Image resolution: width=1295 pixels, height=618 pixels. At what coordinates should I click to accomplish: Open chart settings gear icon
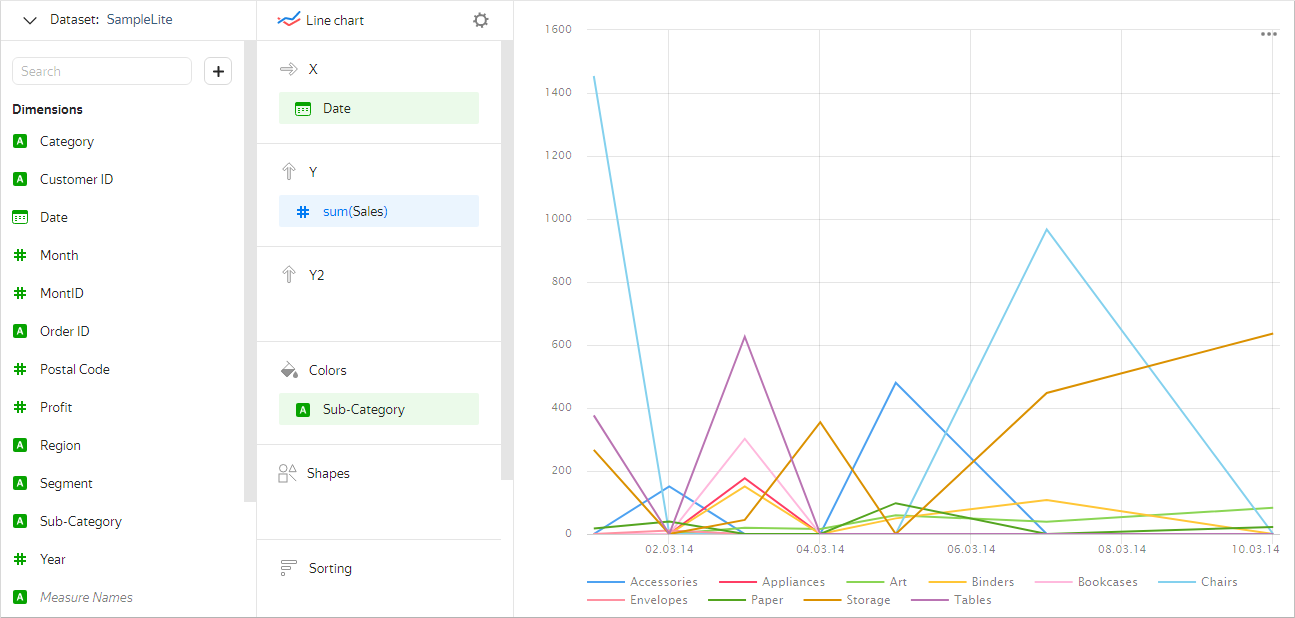481,20
